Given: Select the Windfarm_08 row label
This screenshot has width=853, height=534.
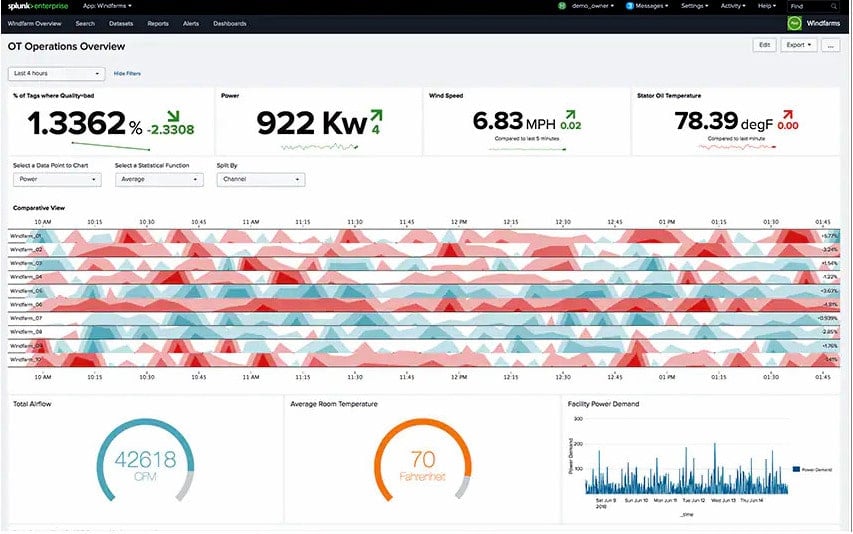Looking at the screenshot, I should [x=26, y=332].
